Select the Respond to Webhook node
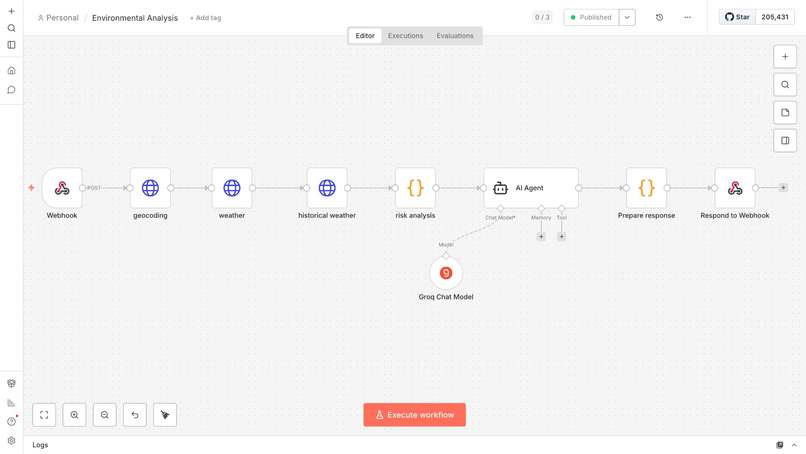The width and height of the screenshot is (806, 454). click(x=735, y=188)
